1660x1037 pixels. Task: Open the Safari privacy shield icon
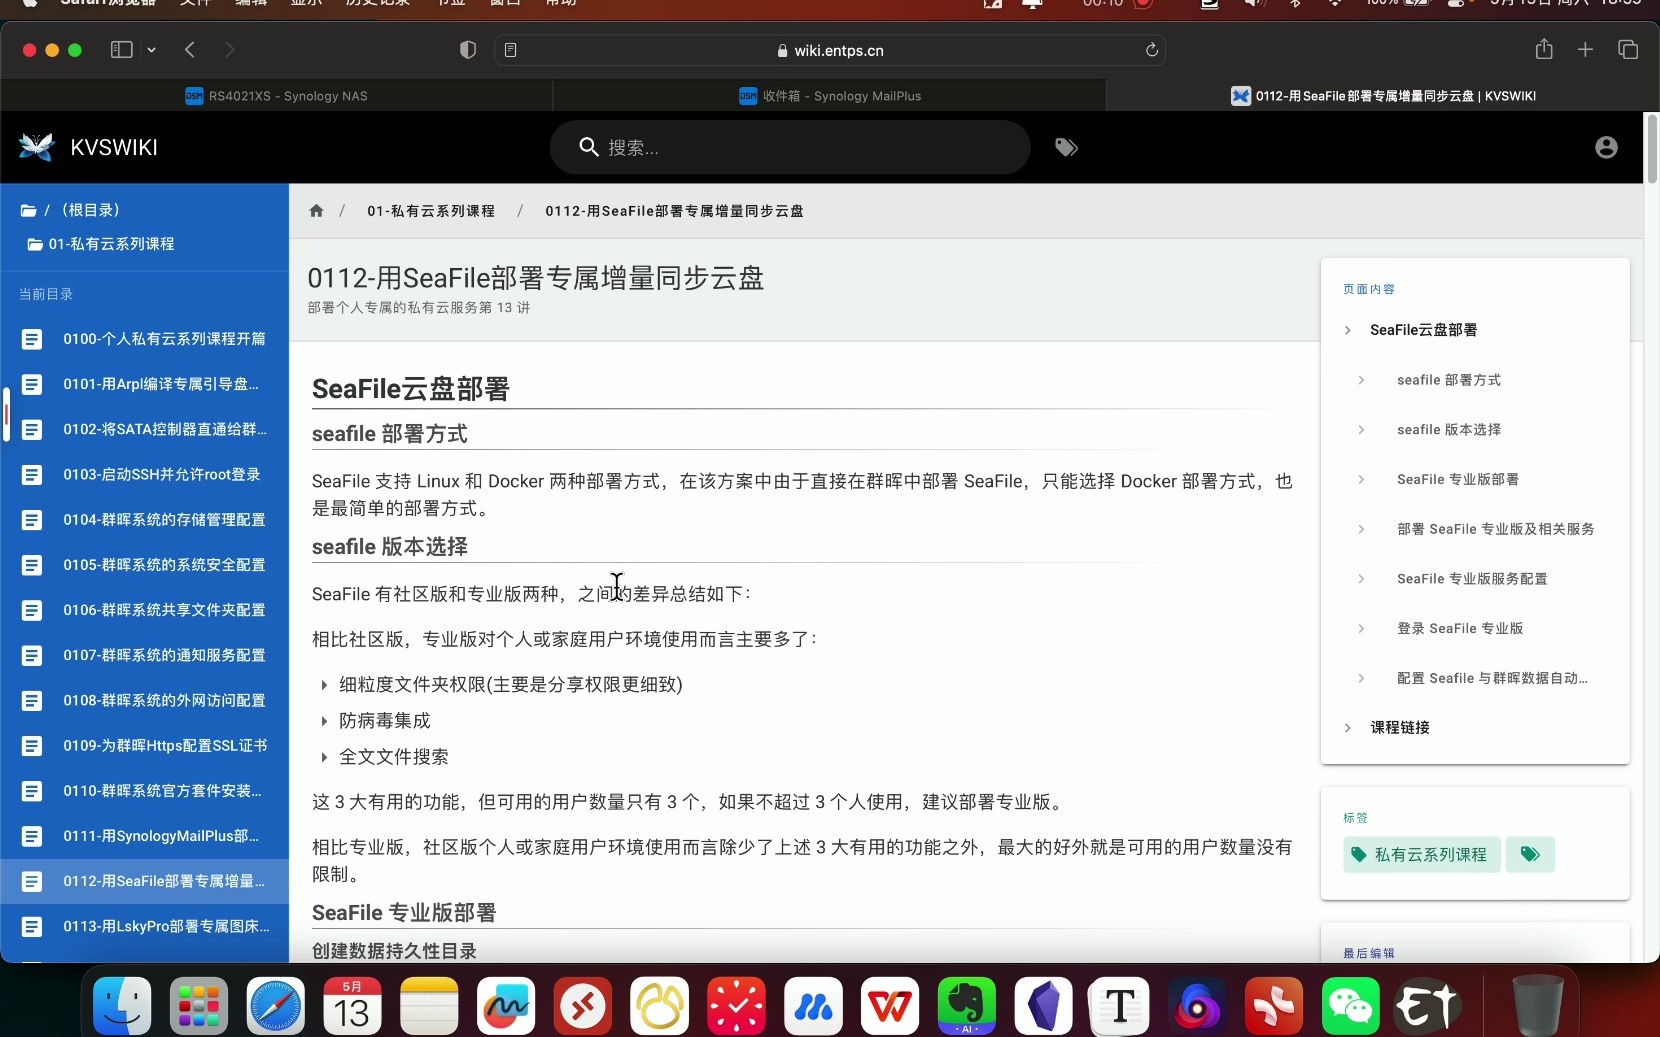[x=467, y=50]
